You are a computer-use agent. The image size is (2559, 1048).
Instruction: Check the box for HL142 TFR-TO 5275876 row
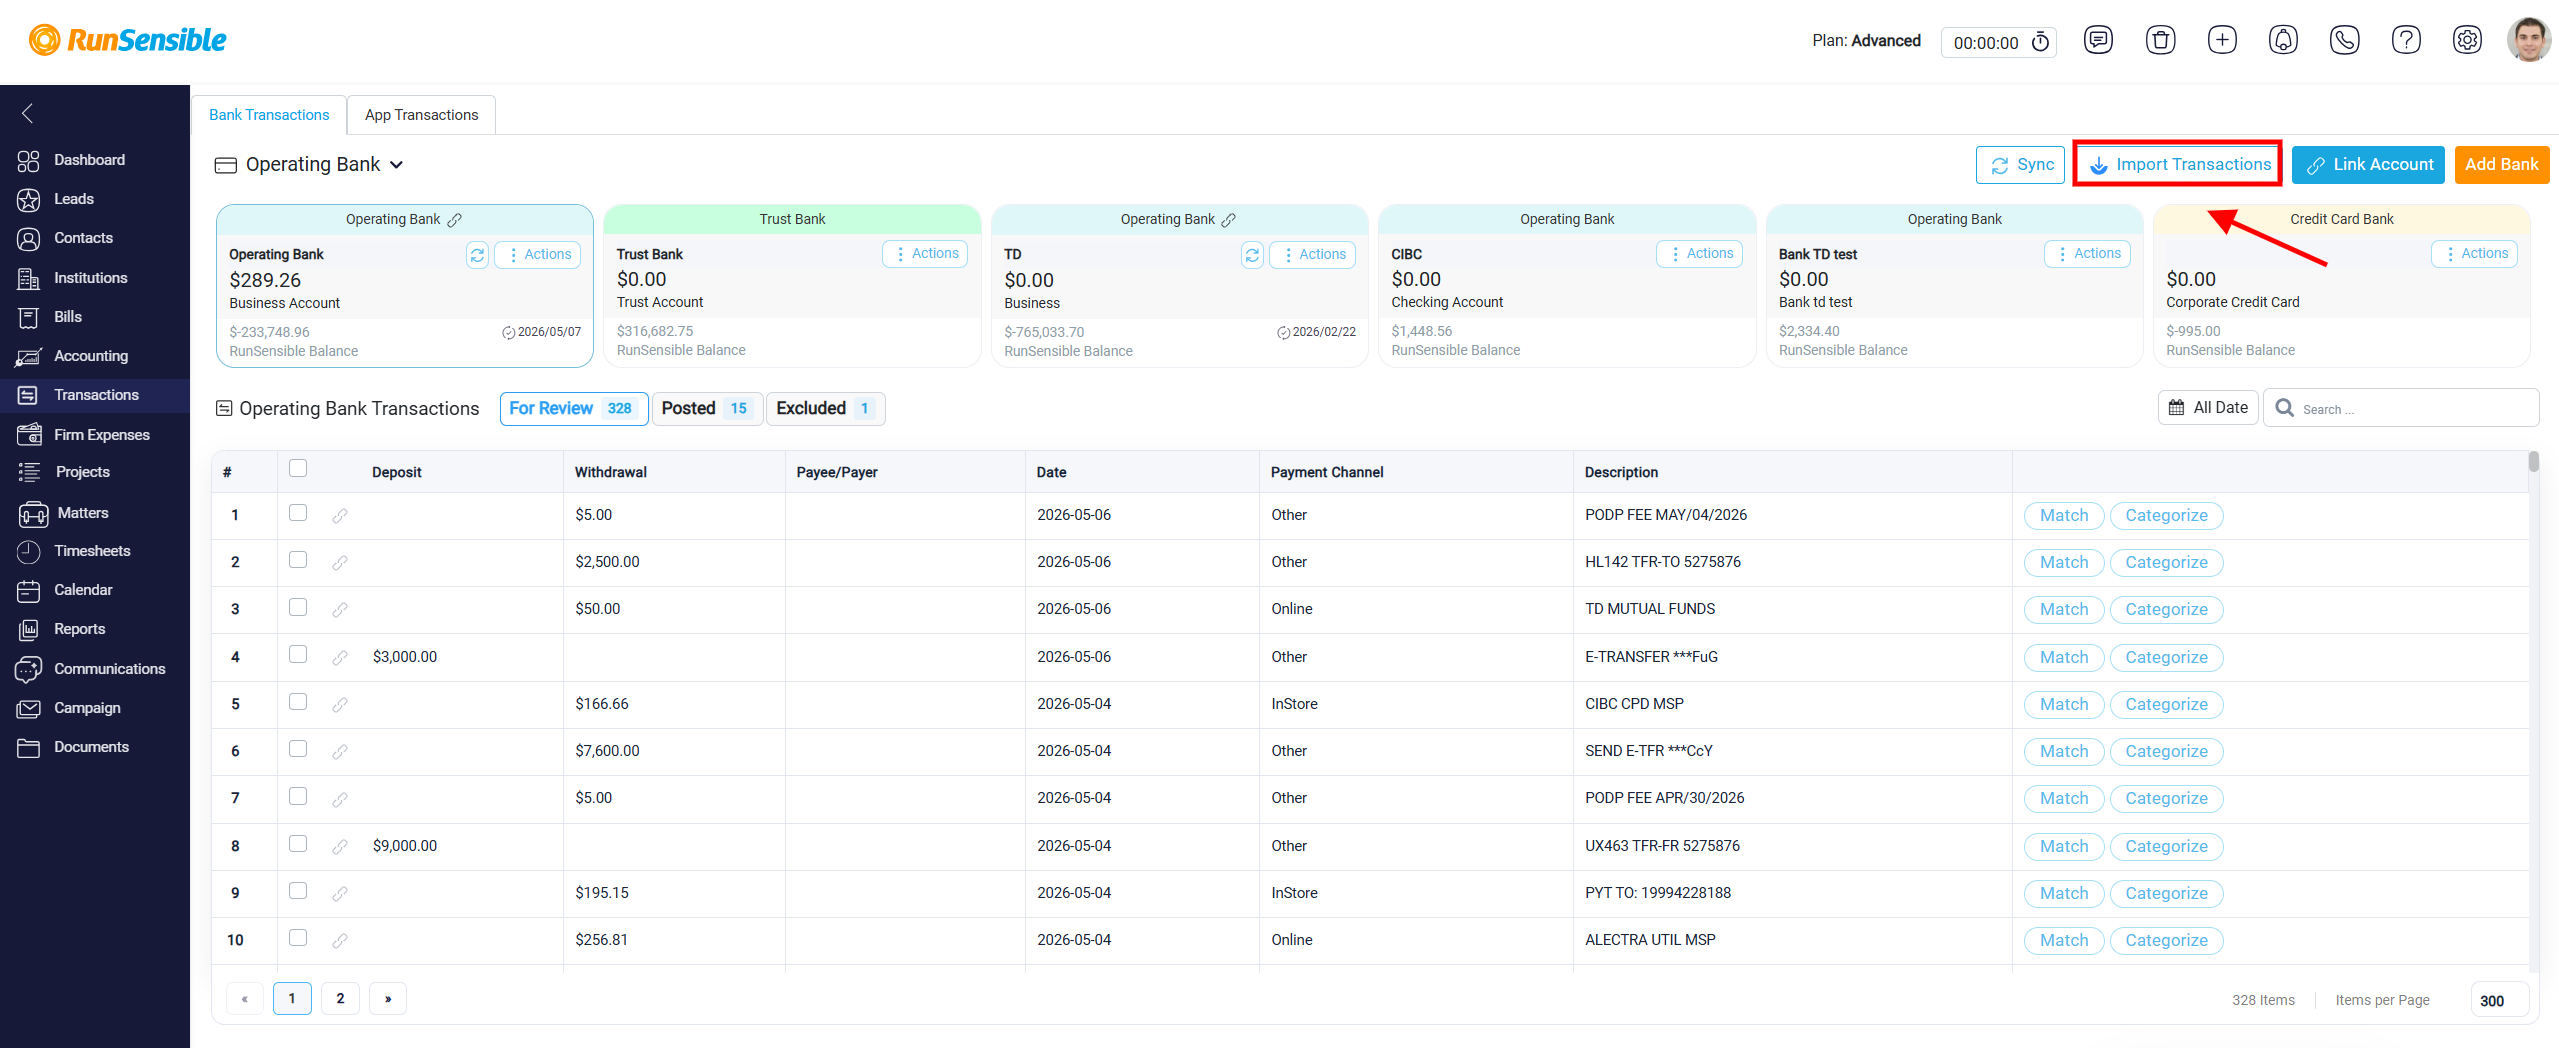coord(298,560)
